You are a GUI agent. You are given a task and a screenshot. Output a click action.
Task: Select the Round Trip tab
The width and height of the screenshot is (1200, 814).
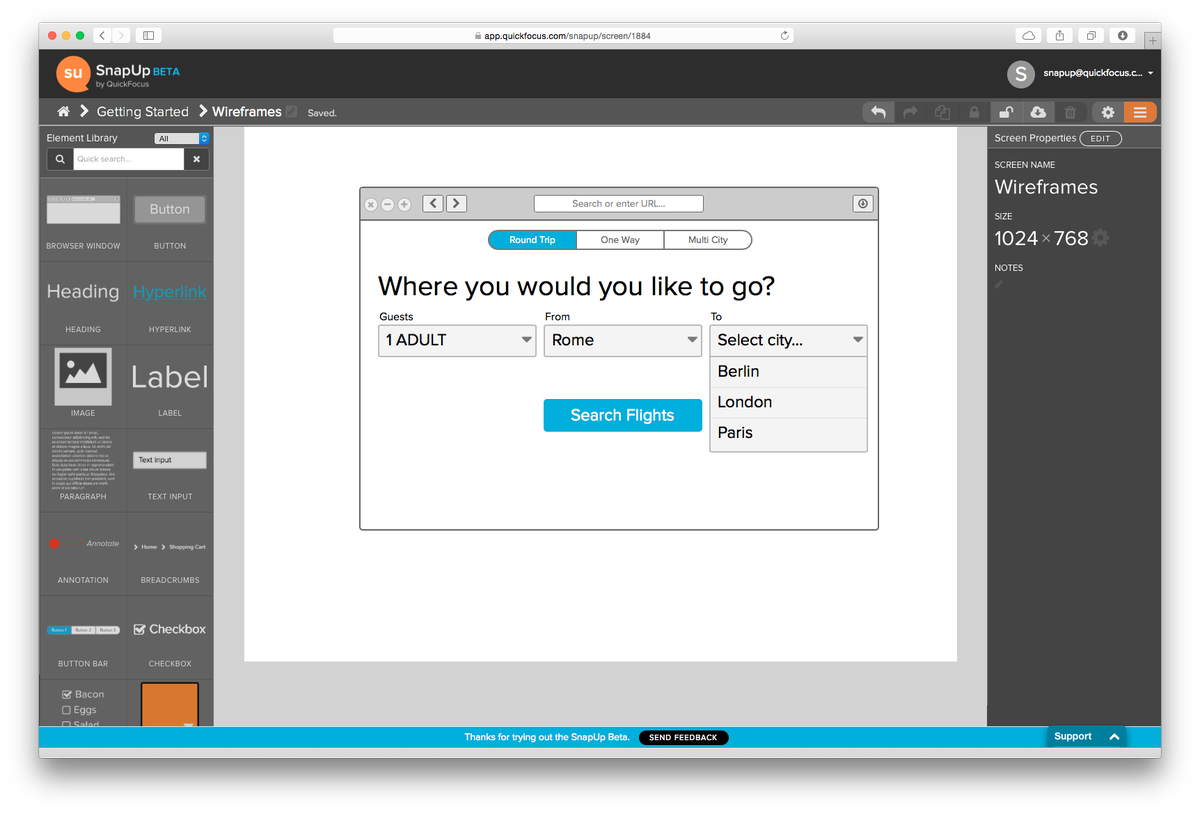coord(532,240)
